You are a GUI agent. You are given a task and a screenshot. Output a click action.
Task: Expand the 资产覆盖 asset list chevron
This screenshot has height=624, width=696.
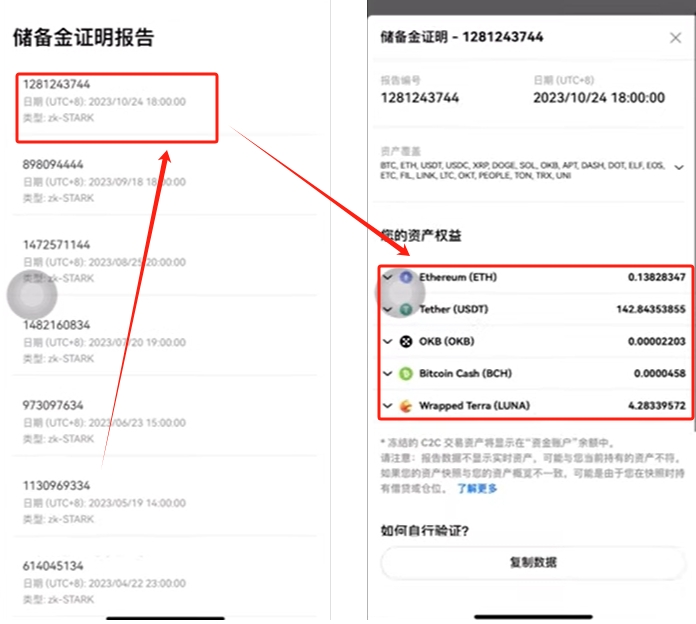click(679, 167)
